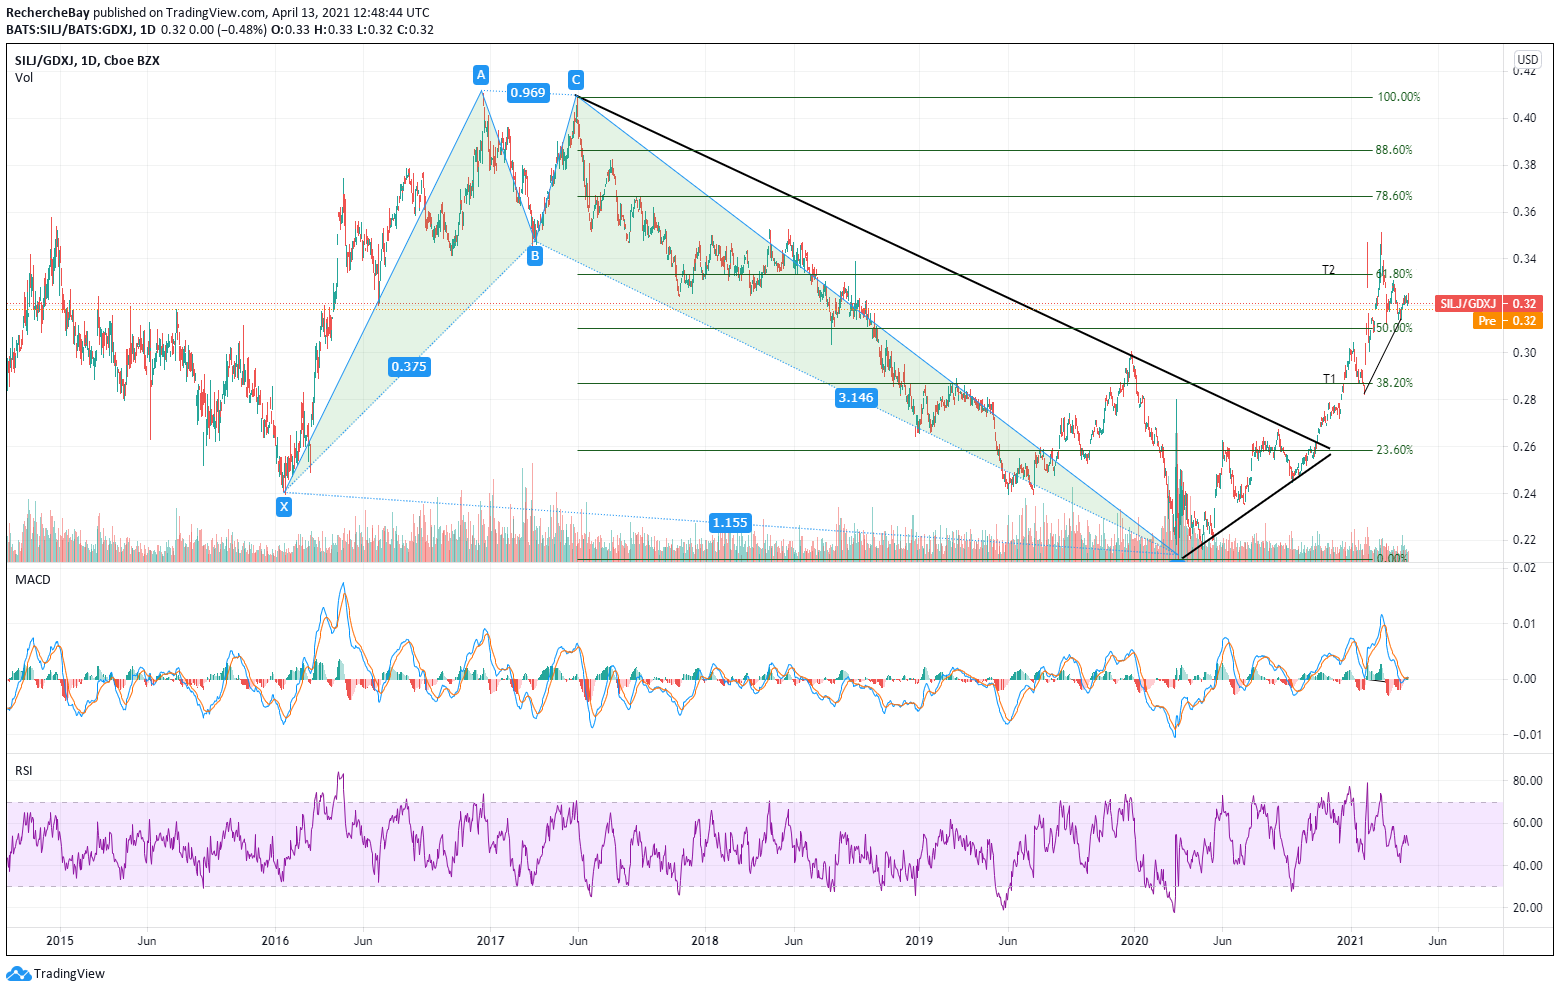Click the Vol indicator label
The height and width of the screenshot is (992, 1560).
click(x=24, y=77)
